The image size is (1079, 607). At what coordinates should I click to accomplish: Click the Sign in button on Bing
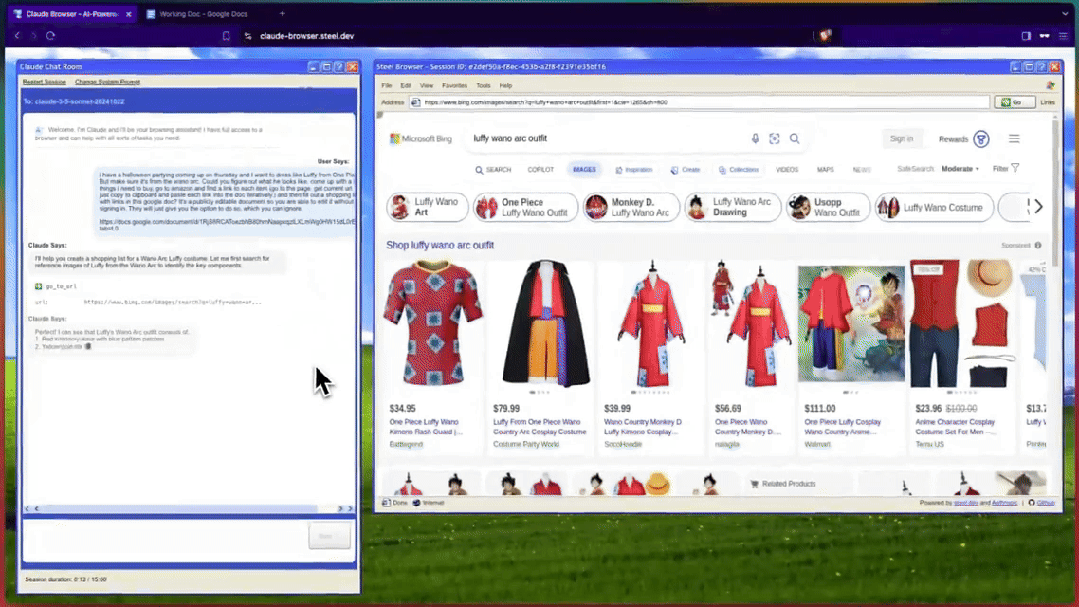pyautogui.click(x=901, y=139)
